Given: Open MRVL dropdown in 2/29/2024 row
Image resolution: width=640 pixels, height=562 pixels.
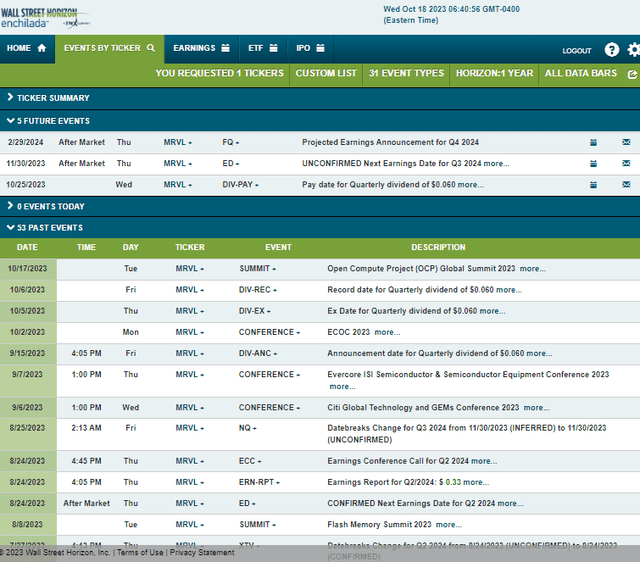Looking at the screenshot, I should [178, 142].
